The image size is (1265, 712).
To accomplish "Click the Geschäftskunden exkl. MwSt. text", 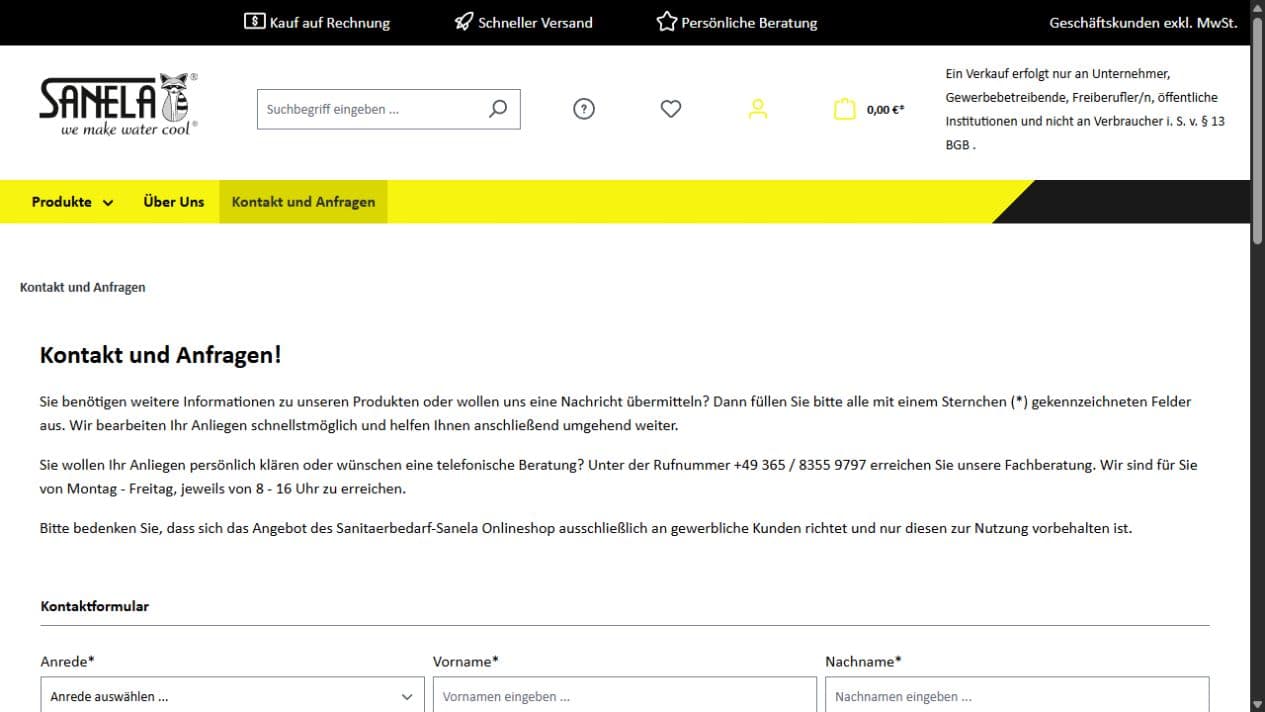I will tap(1143, 22).
